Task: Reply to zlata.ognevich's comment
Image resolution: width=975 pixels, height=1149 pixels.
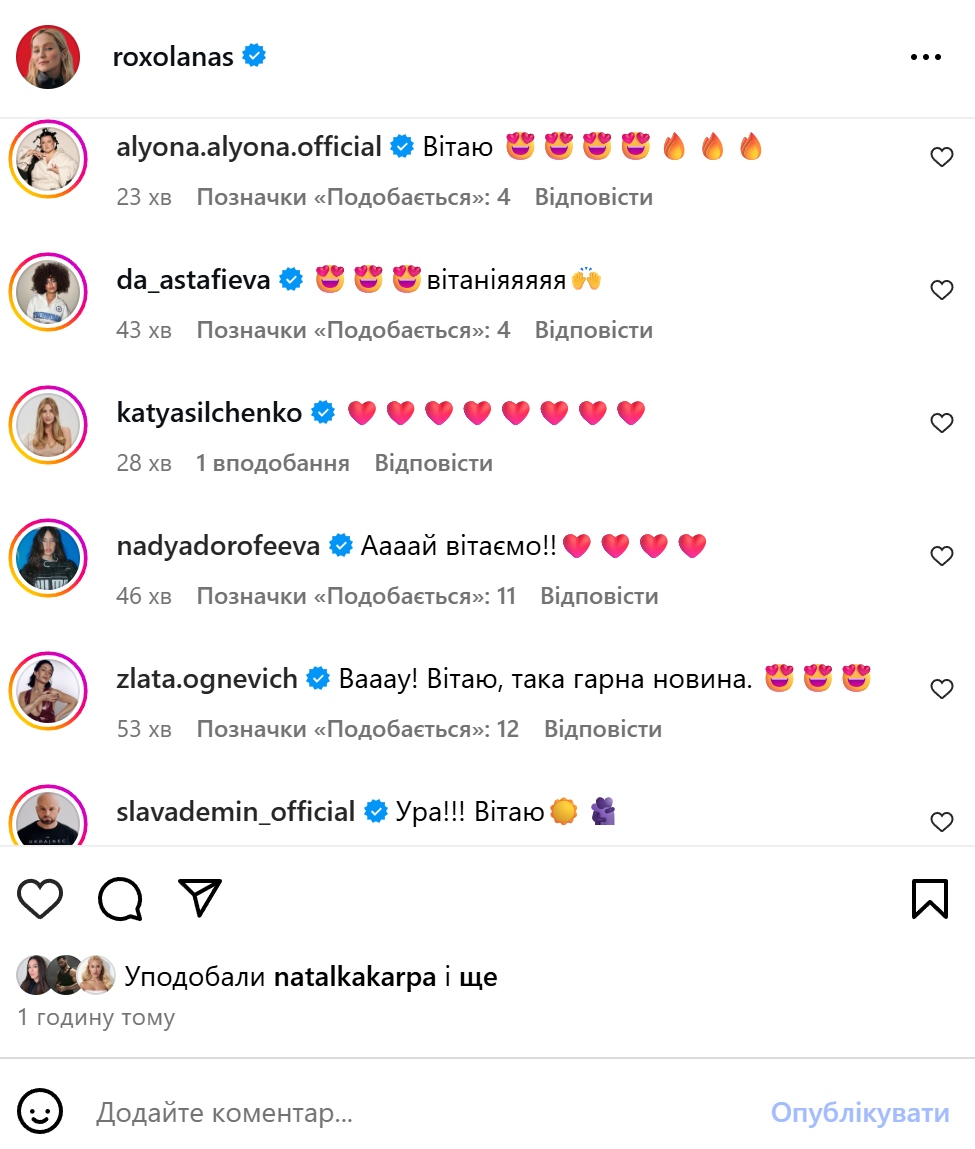Action: tap(602, 729)
